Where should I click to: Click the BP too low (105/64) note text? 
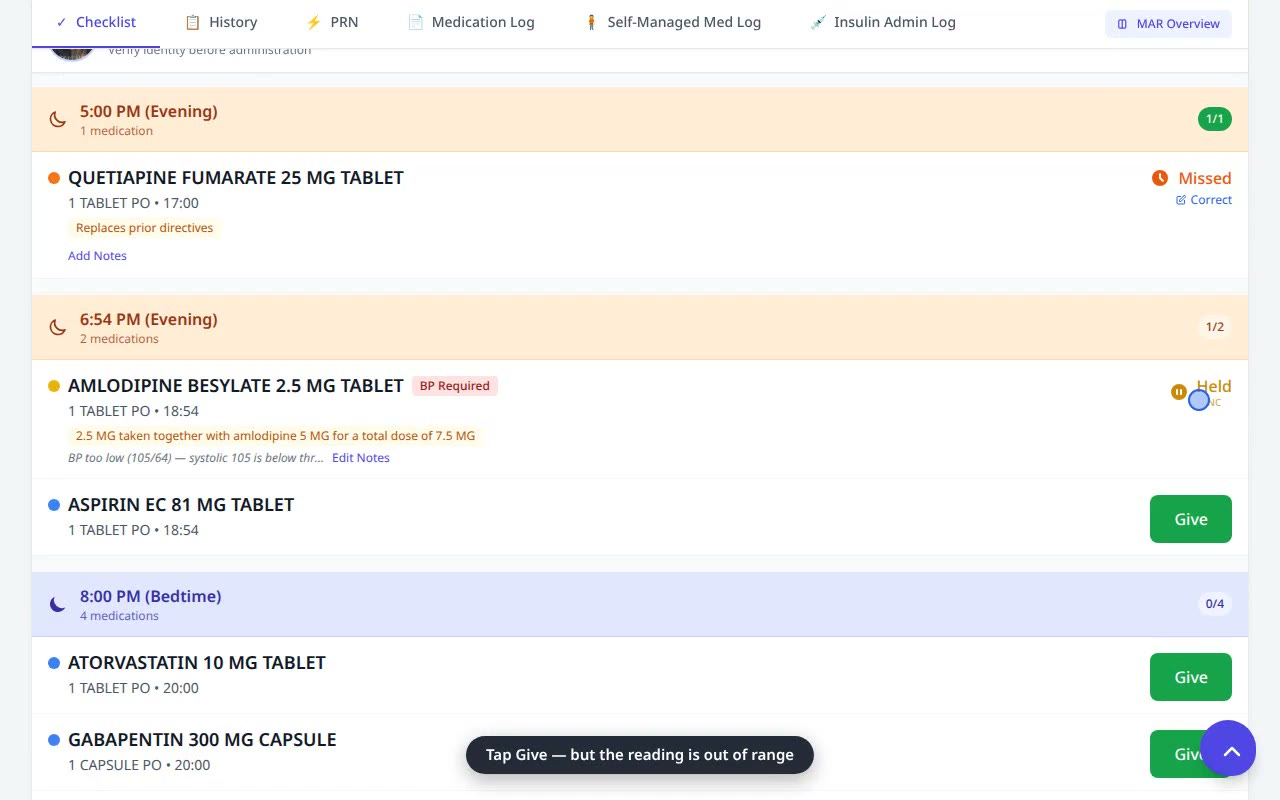tap(196, 458)
